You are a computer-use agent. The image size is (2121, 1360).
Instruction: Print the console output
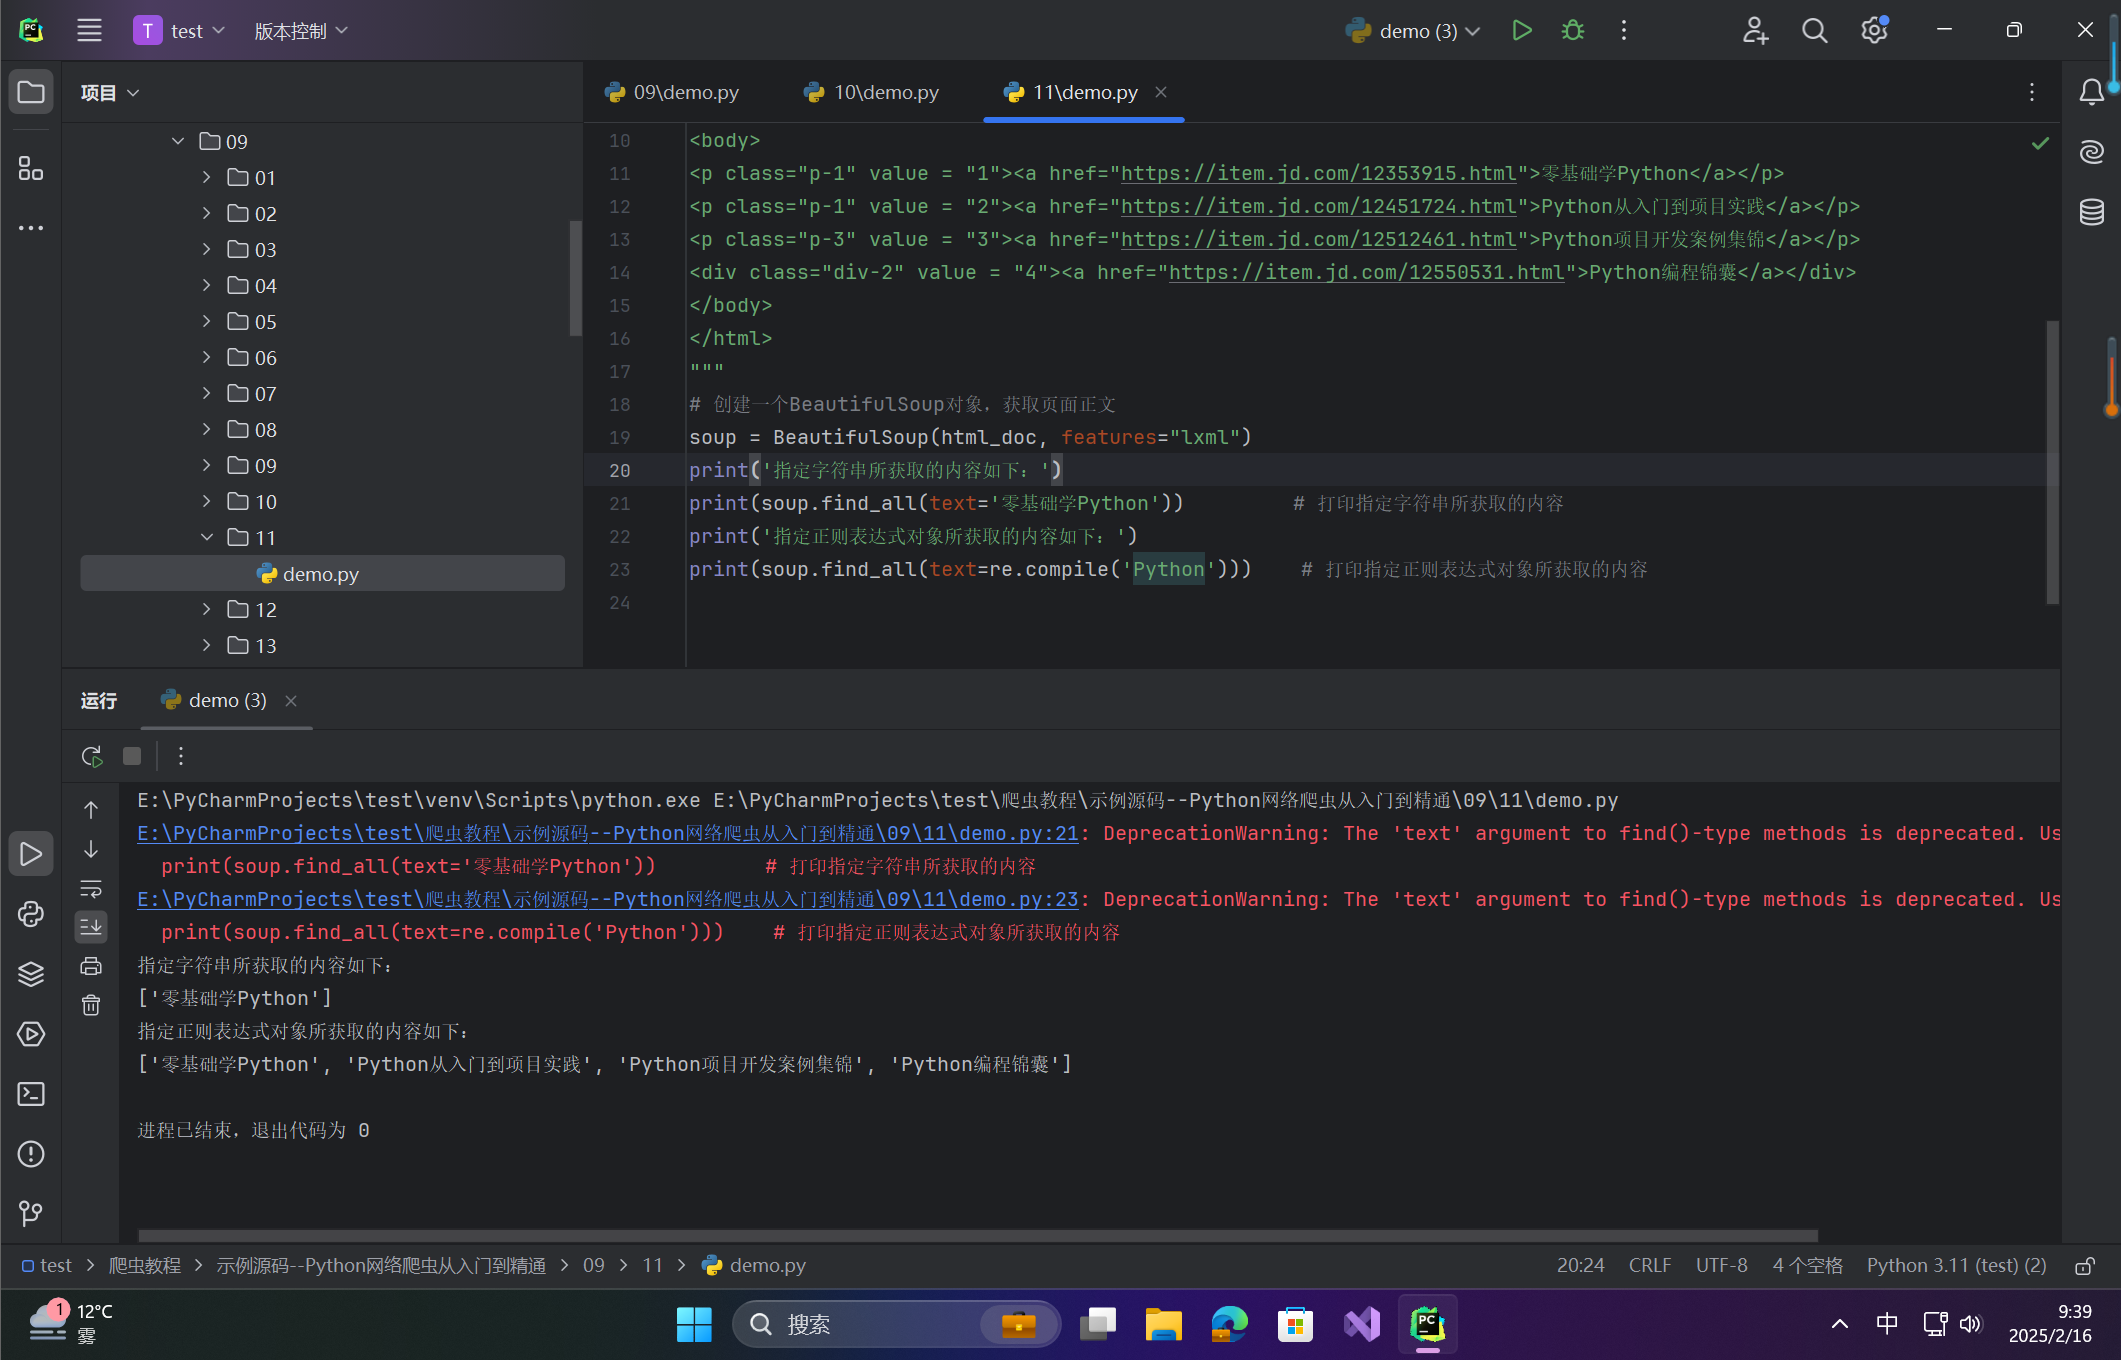(x=91, y=966)
